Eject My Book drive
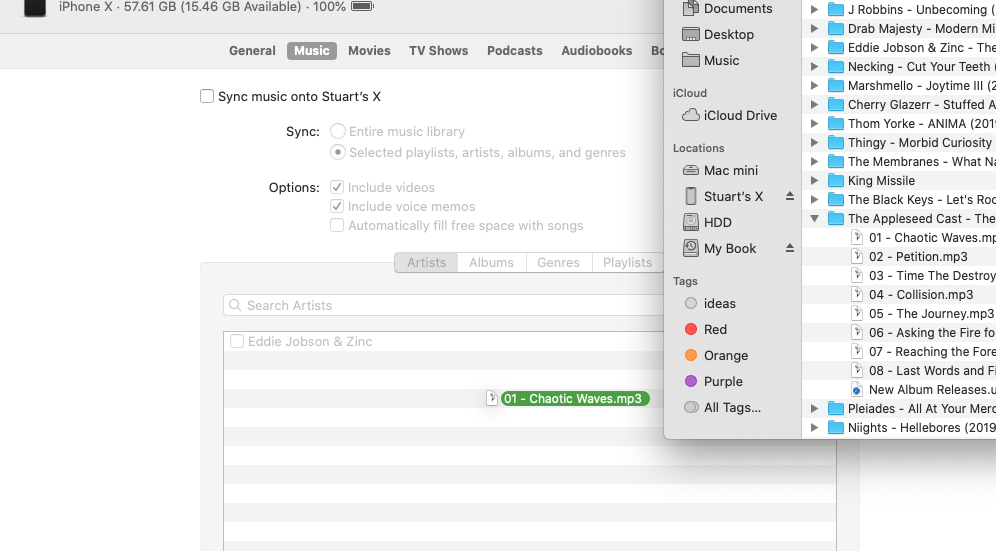The width and height of the screenshot is (996, 551). click(790, 248)
